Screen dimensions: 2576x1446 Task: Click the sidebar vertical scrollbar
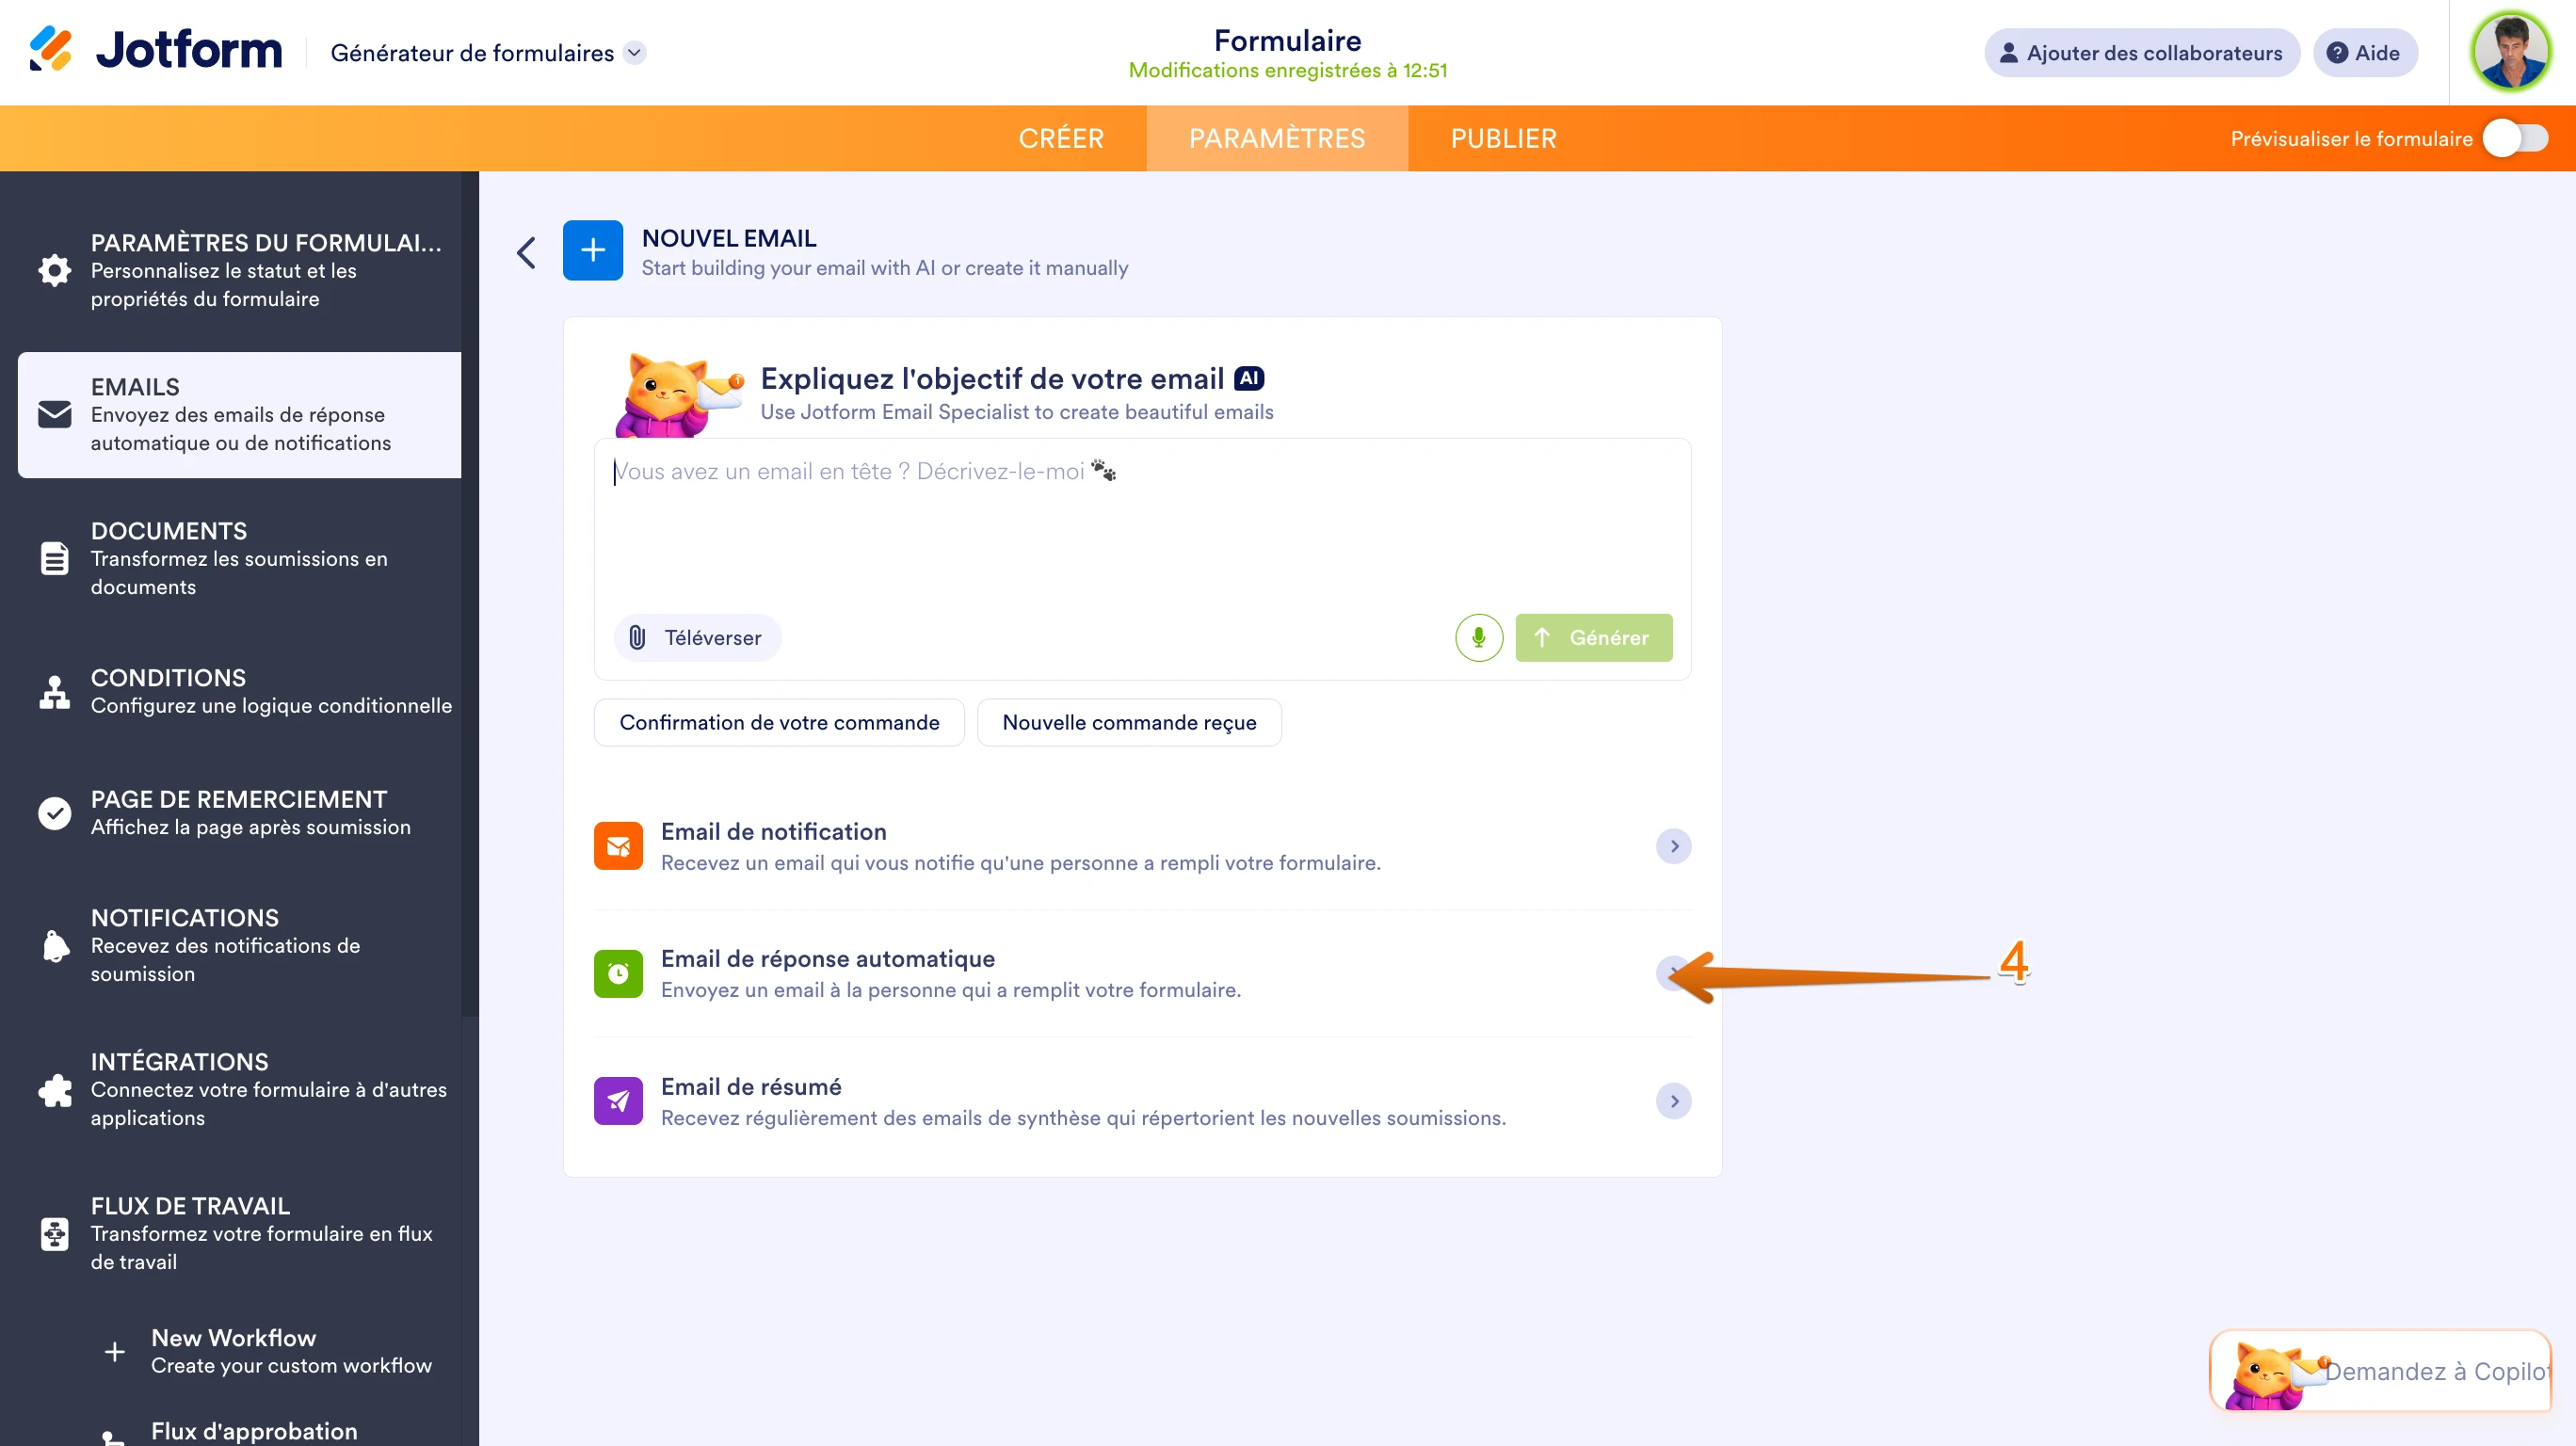470,594
